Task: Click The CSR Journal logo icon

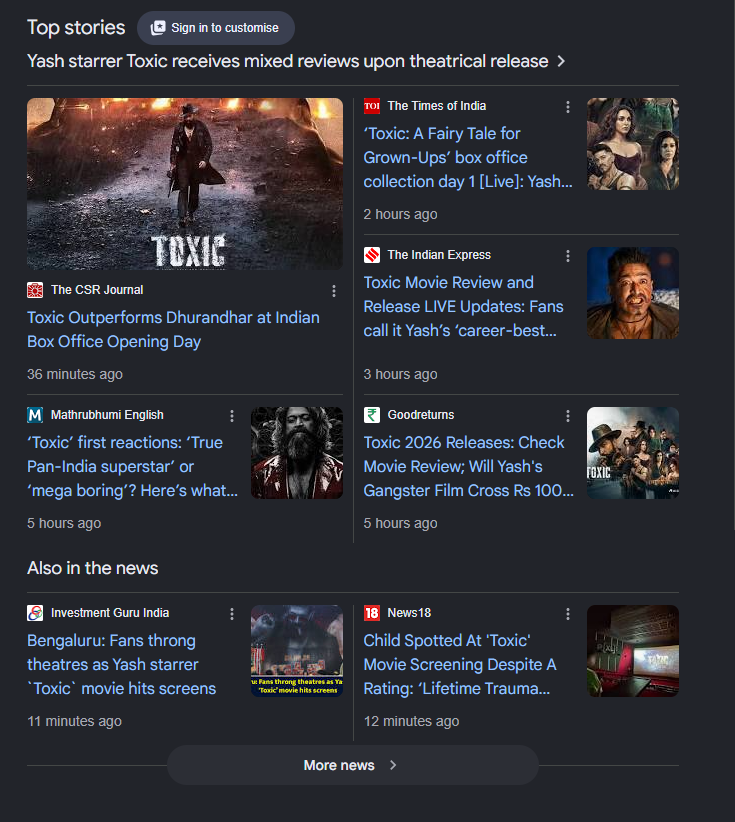Action: click(x=35, y=290)
